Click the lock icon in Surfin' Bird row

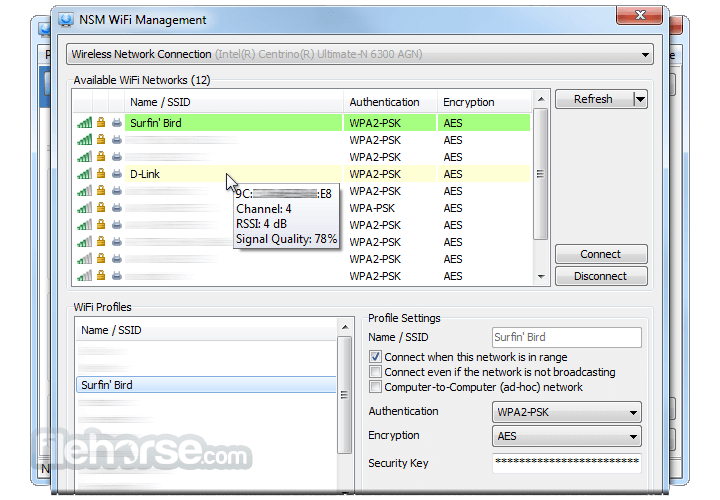click(101, 123)
